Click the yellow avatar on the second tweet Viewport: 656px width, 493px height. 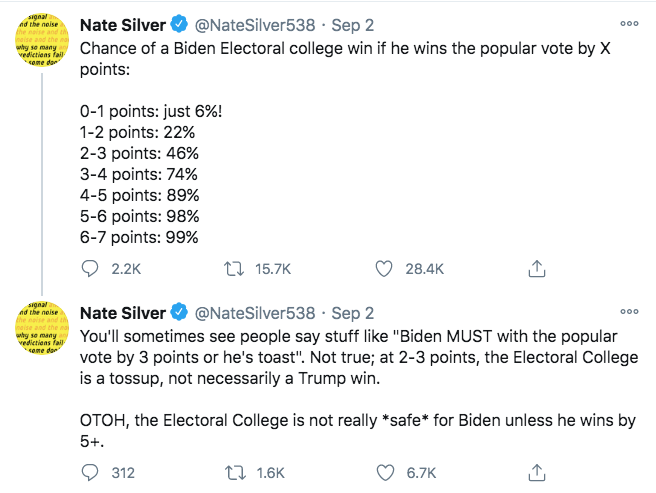coord(42,328)
